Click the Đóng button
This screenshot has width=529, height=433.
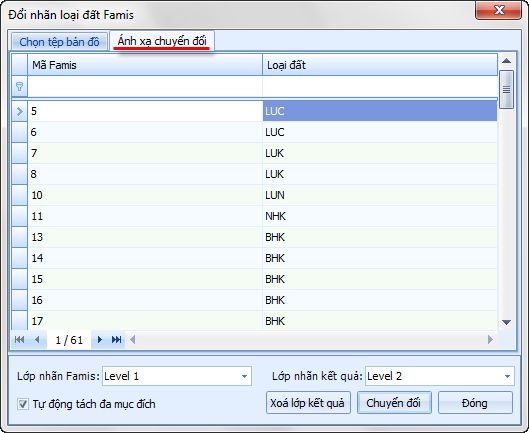pyautogui.click(x=475, y=403)
